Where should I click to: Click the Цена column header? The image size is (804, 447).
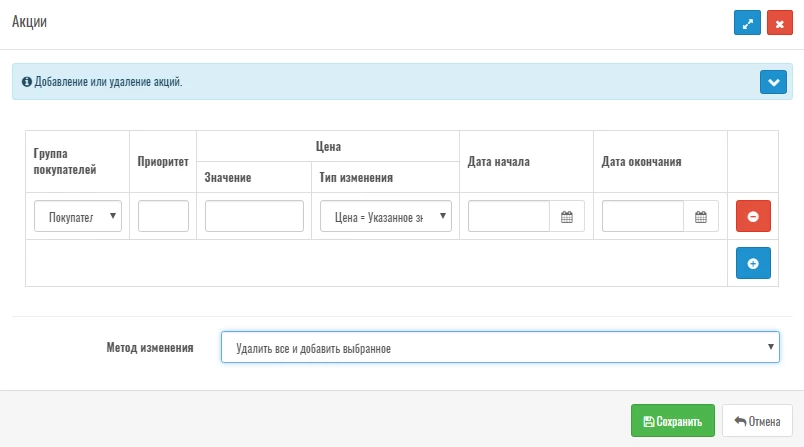coord(328,146)
